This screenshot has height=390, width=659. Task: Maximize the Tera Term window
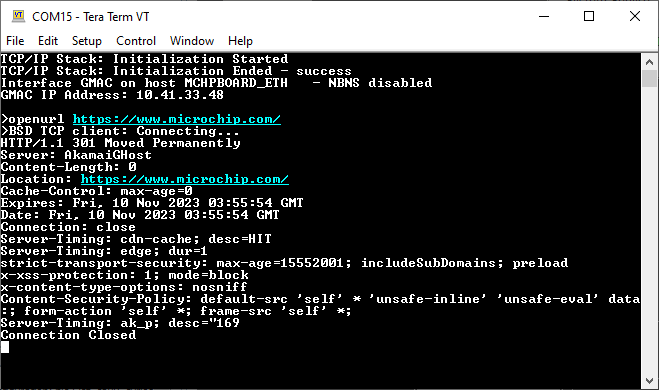pyautogui.click(x=589, y=16)
